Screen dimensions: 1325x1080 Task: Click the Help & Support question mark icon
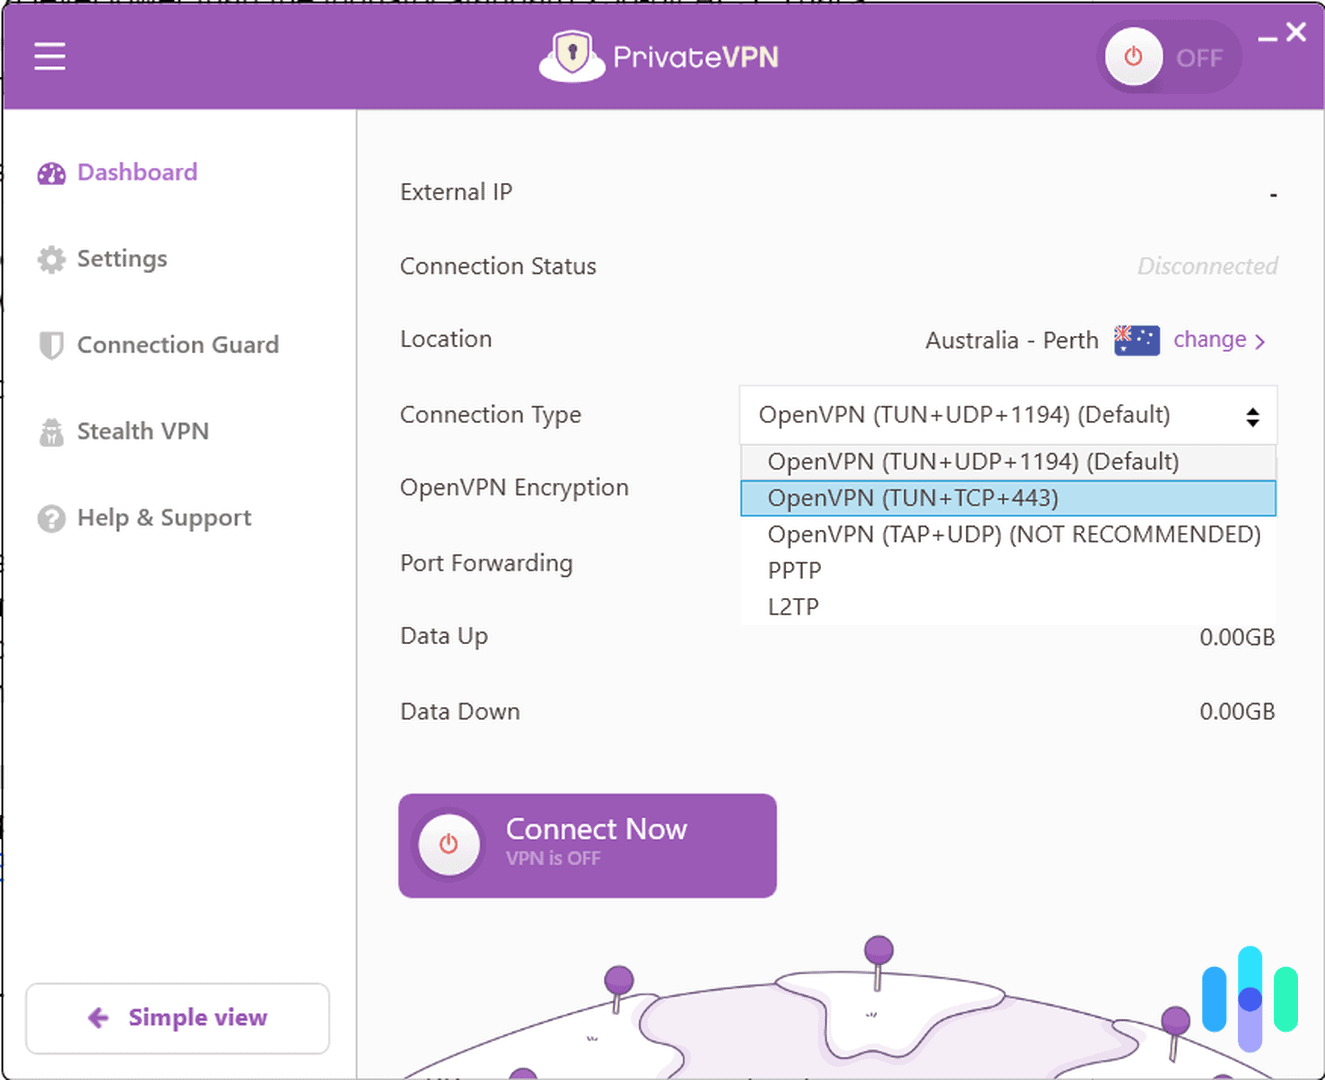[51, 517]
